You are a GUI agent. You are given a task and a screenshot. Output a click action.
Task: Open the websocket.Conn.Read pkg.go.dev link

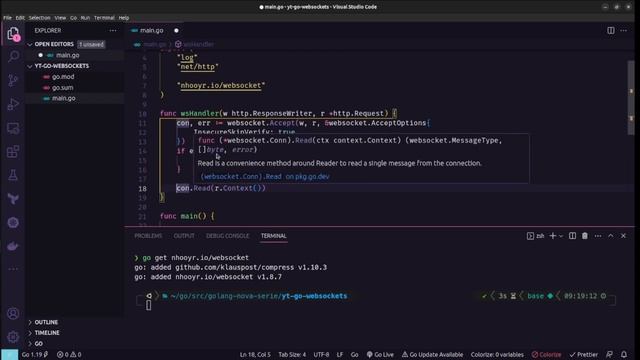pyautogui.click(x=265, y=177)
